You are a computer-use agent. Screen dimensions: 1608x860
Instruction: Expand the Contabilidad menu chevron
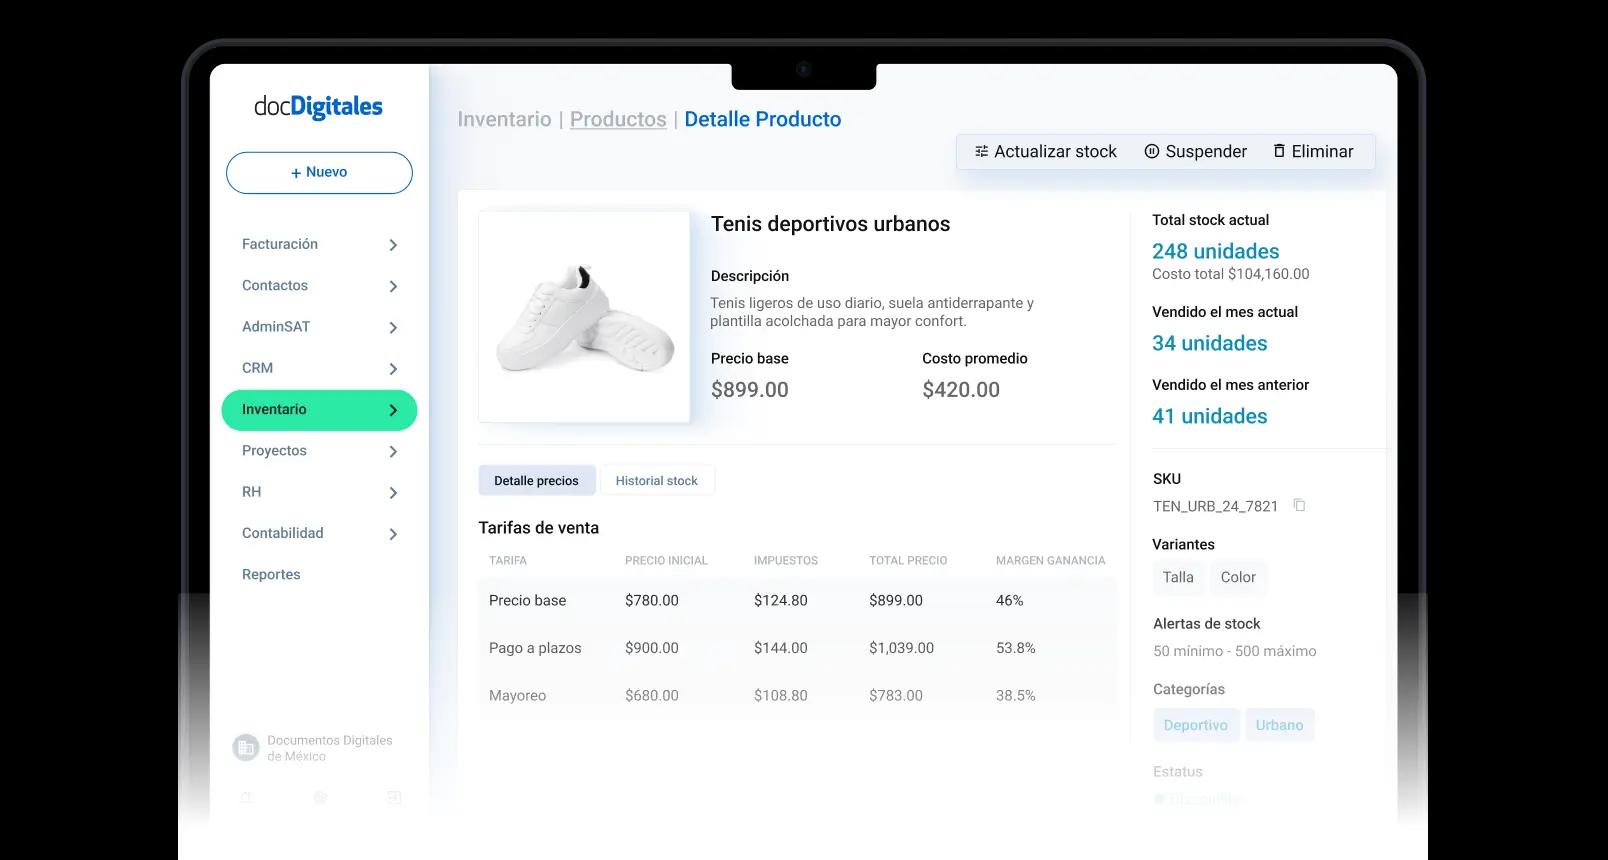(x=393, y=534)
